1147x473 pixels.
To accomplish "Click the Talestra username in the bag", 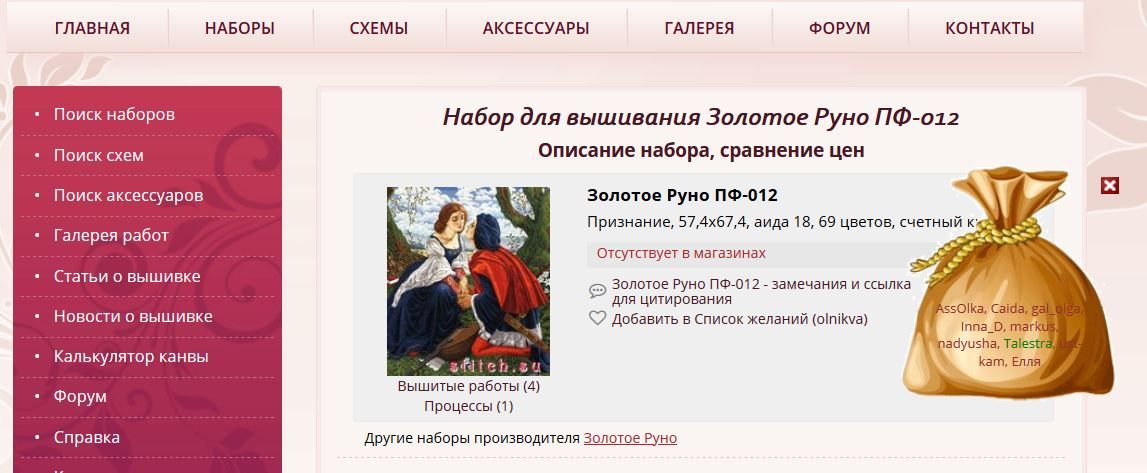I will [x=1028, y=343].
